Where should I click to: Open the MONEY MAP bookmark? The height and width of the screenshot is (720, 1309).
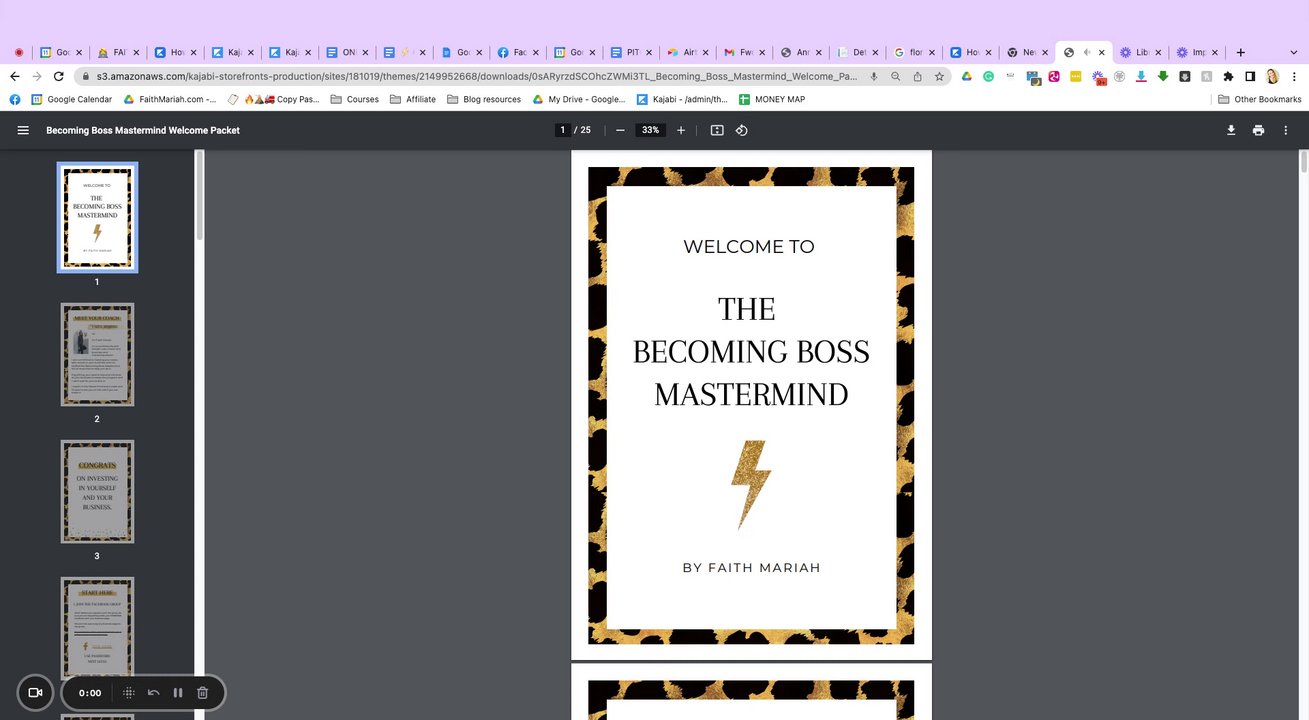click(x=771, y=99)
